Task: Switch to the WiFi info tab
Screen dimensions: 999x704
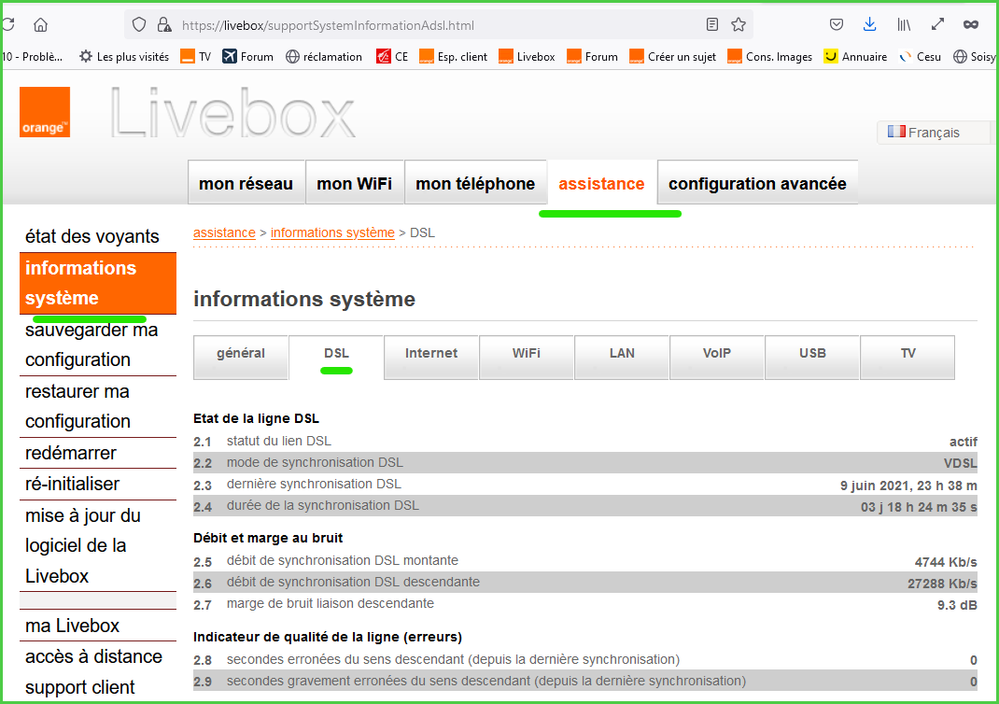Action: pos(526,357)
